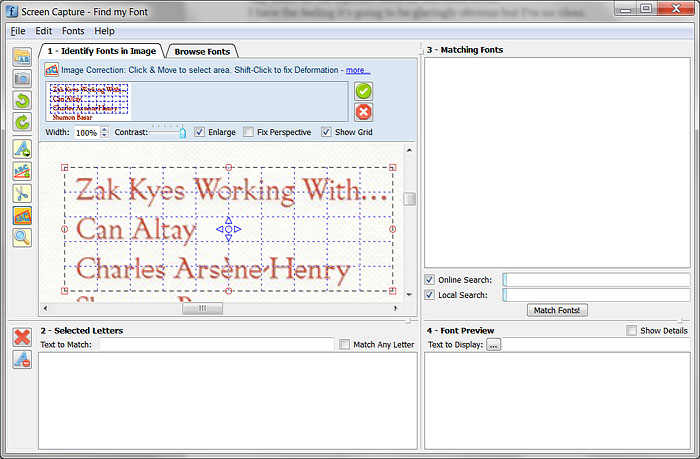This screenshot has width=700, height=459.
Task: Click top-middle circle handle of selection
Action: point(229,167)
